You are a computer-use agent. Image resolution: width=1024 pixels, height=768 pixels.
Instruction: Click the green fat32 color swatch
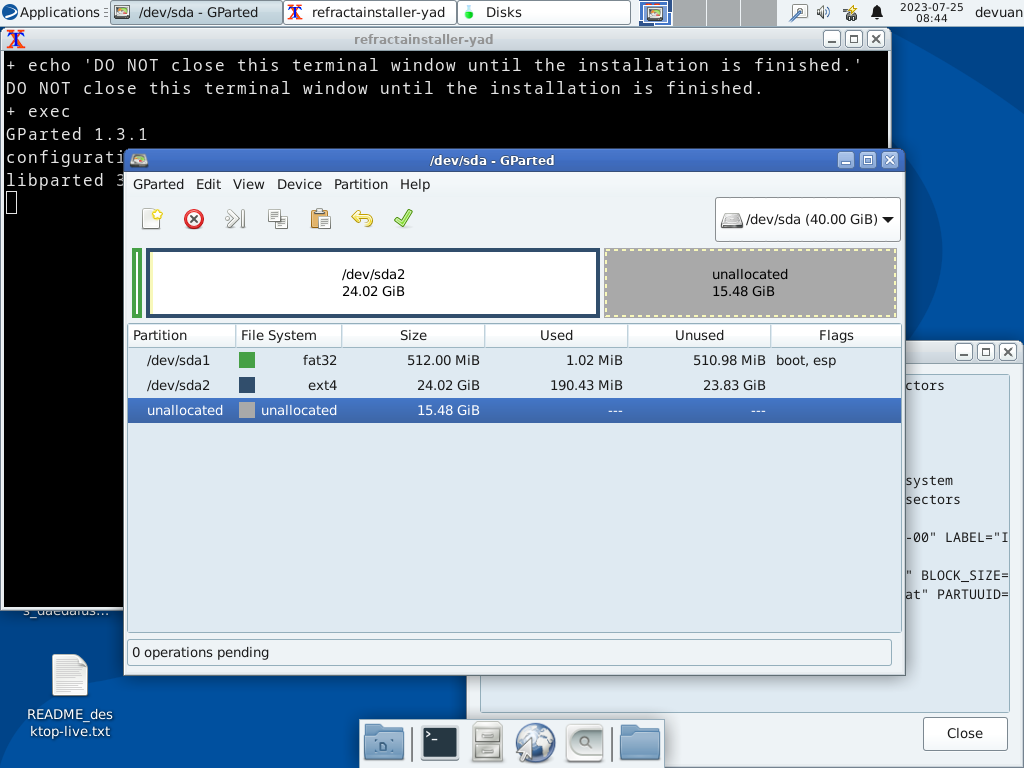[x=247, y=360]
